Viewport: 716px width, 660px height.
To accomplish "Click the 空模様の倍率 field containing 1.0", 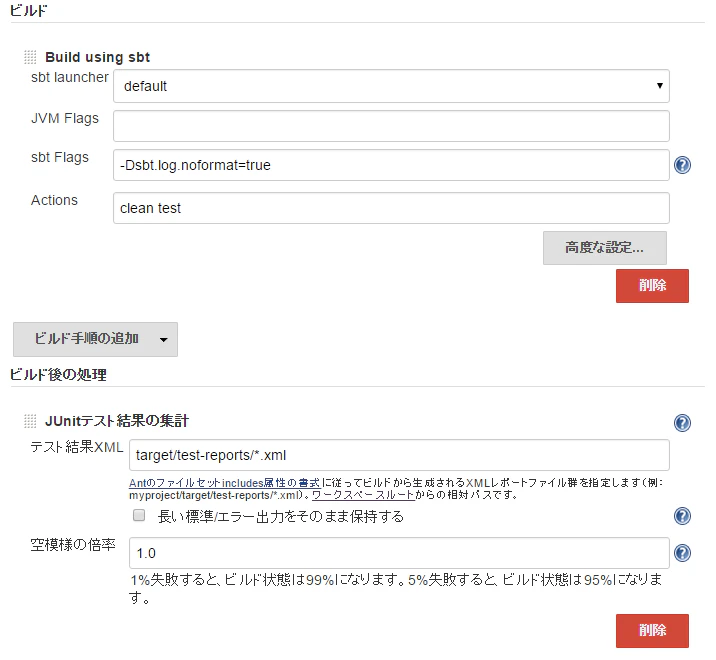I will pos(399,553).
